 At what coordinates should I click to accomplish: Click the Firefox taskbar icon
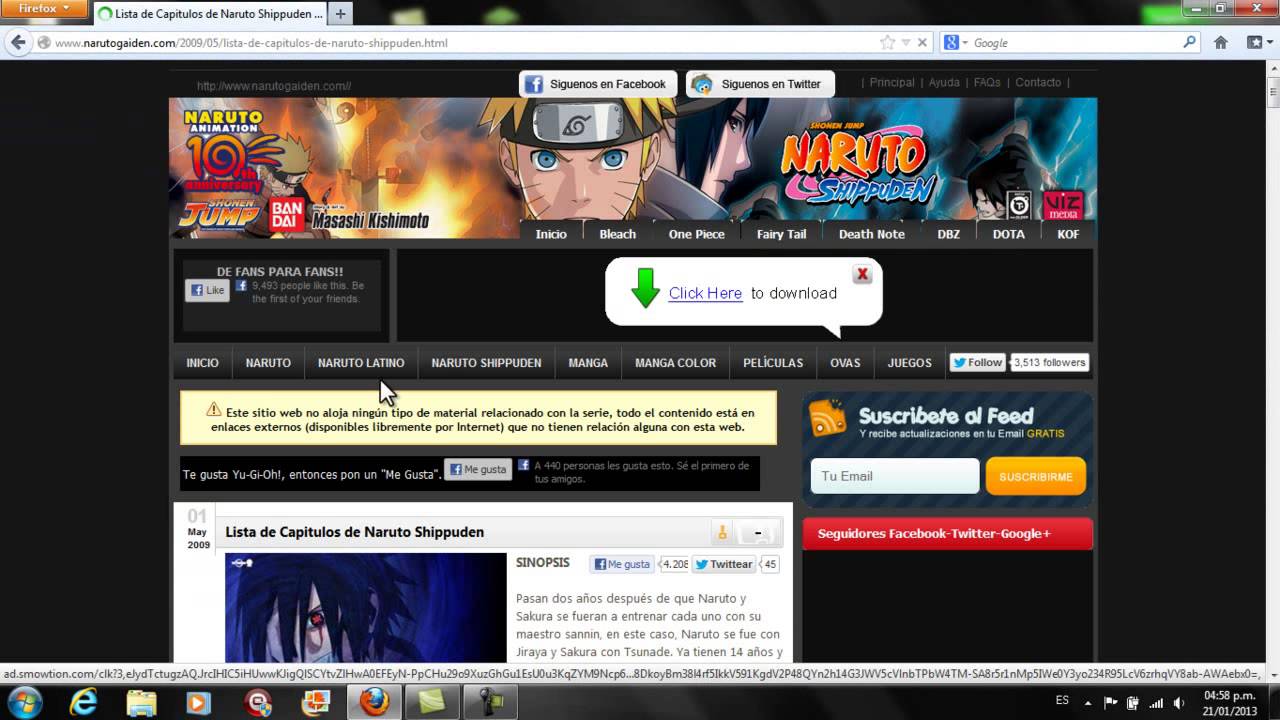pyautogui.click(x=374, y=703)
